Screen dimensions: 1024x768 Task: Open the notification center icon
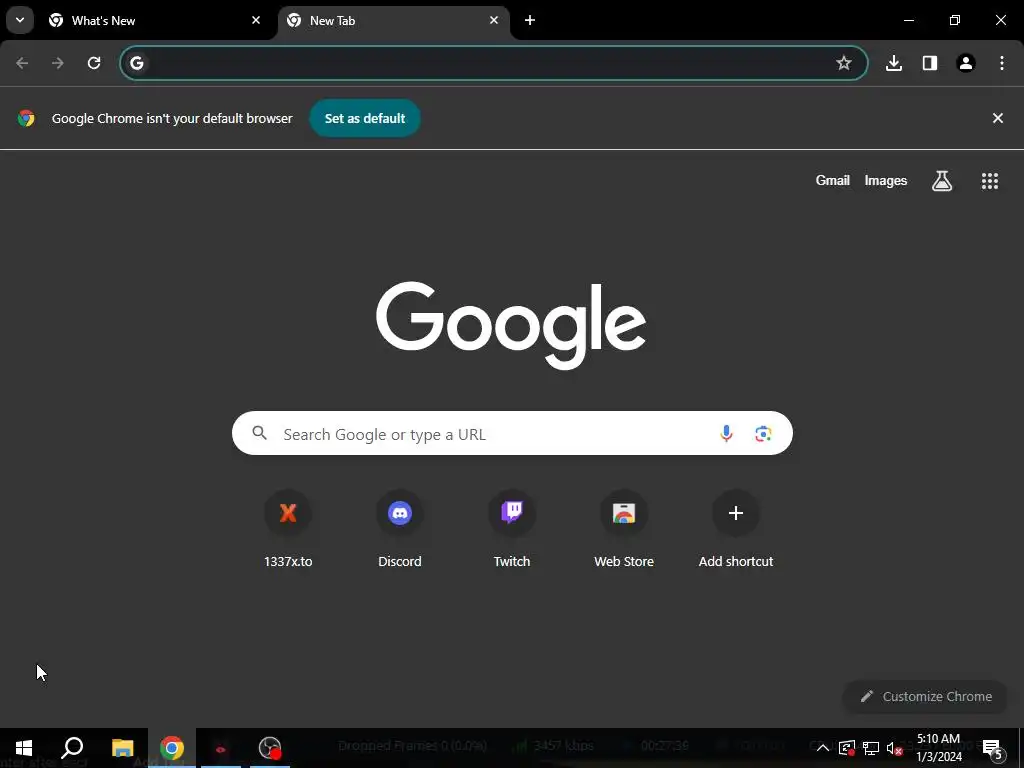[992, 749]
